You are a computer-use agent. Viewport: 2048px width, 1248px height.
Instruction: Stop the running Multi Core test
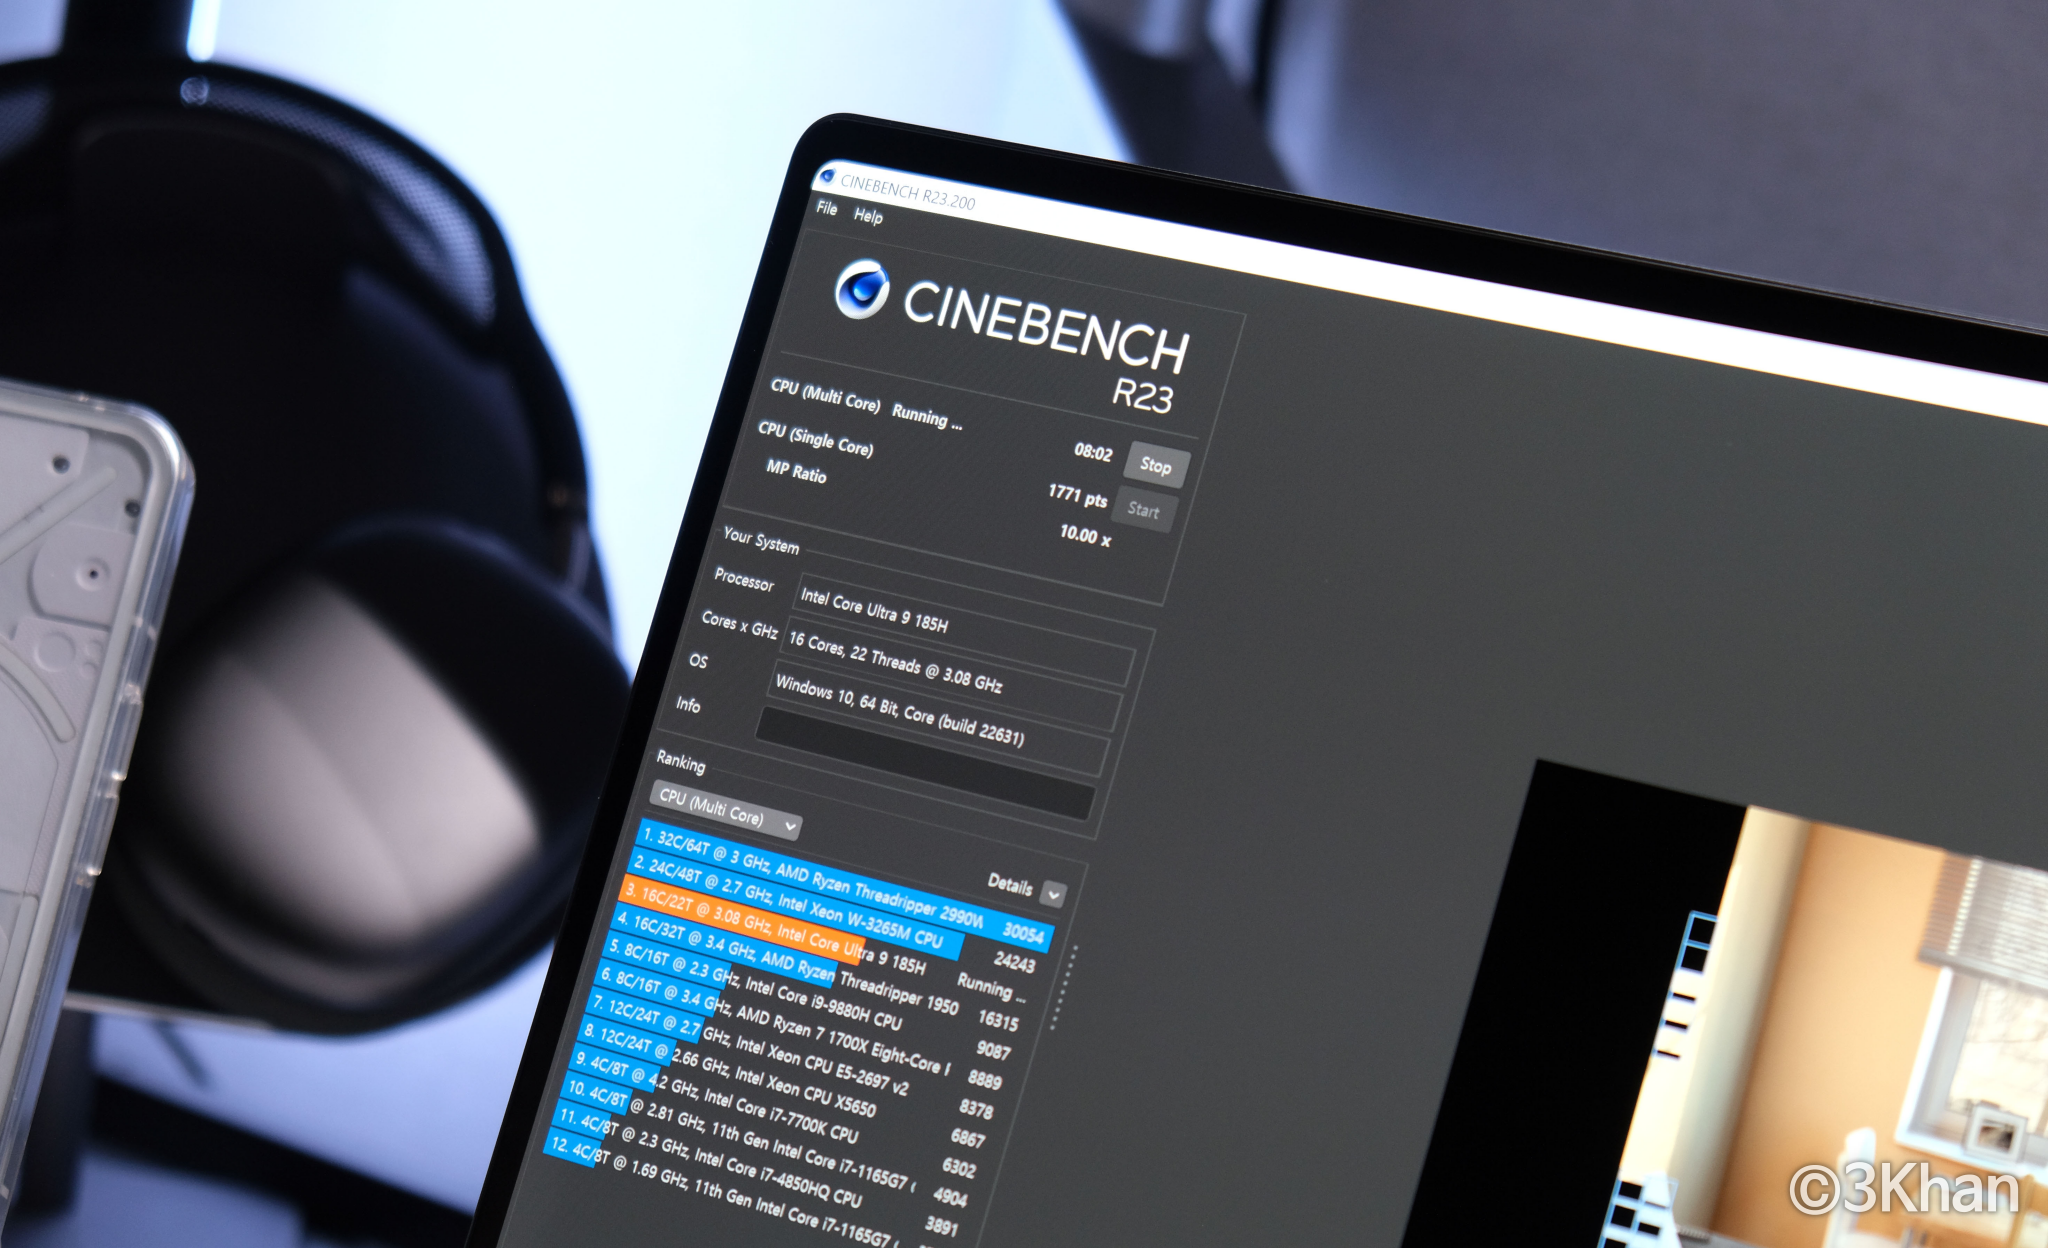point(1156,465)
